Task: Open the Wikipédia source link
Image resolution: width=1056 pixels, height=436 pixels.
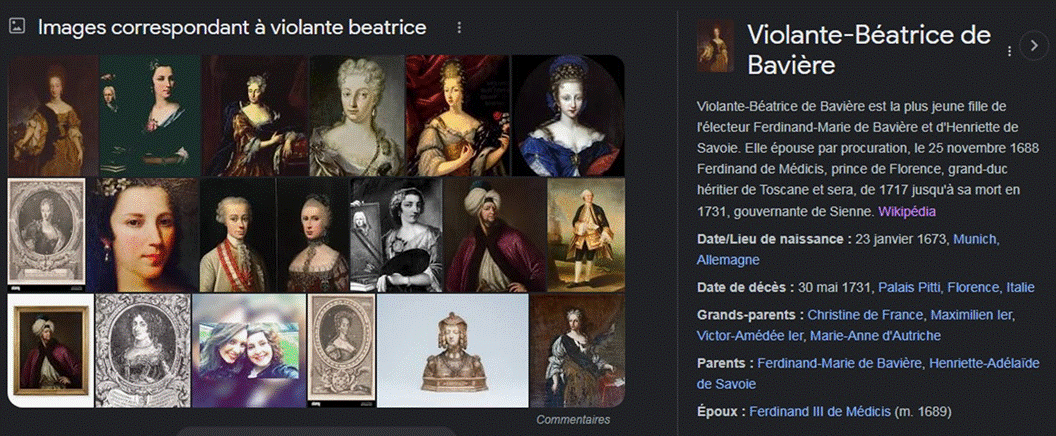Action: pyautogui.click(x=906, y=212)
